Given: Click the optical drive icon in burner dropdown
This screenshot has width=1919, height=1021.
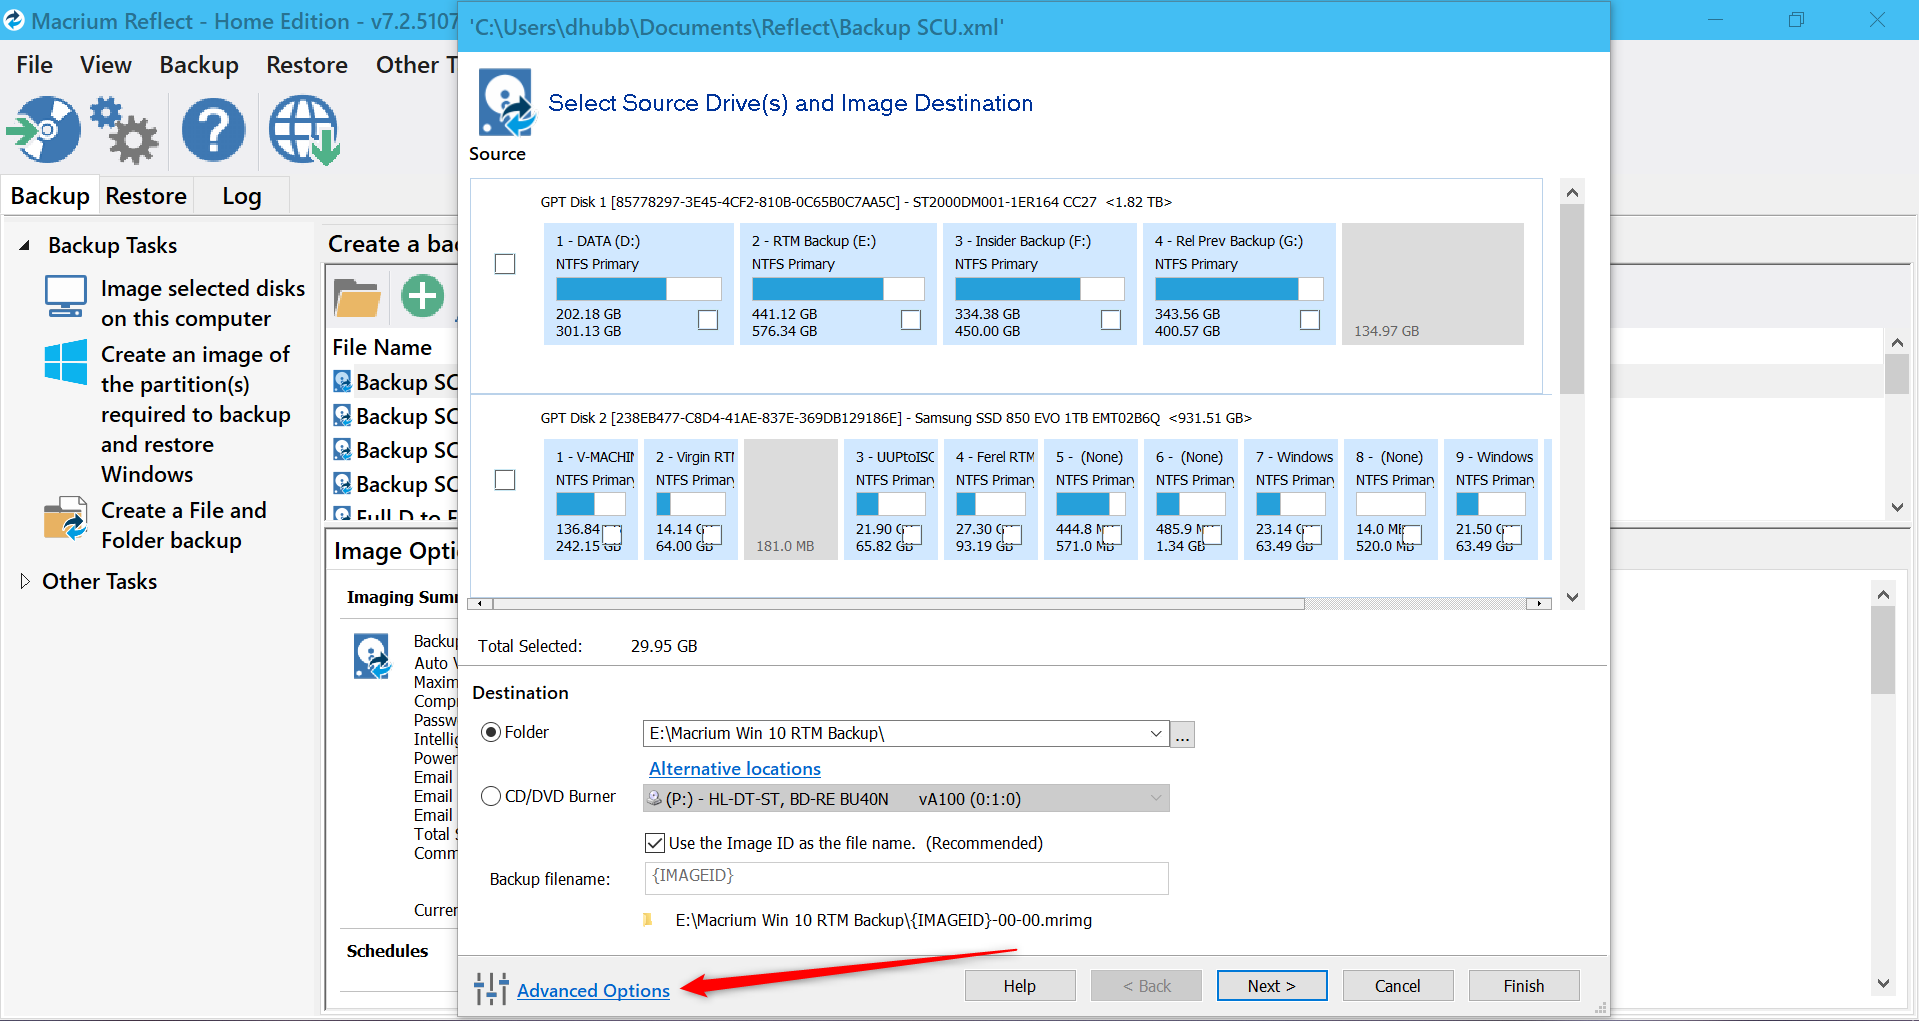Looking at the screenshot, I should click(655, 798).
